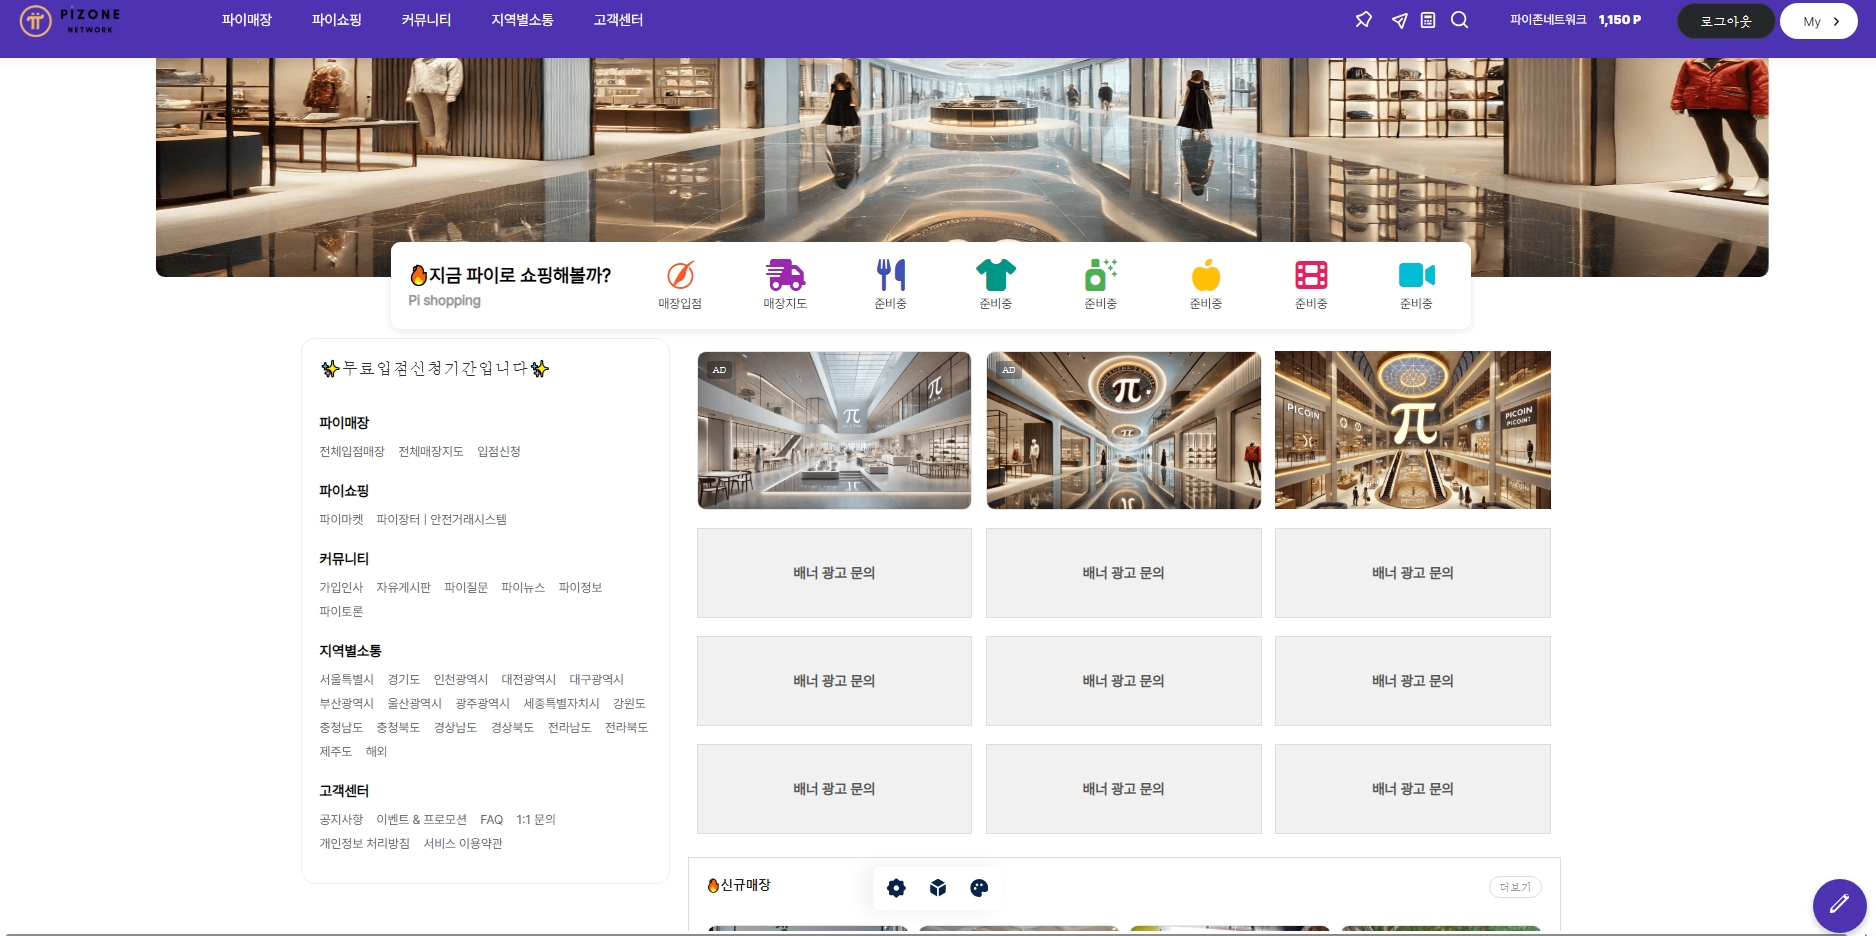This screenshot has width=1876, height=936.
Task: Click the first AD mall banner thumbnail
Action: (834, 430)
